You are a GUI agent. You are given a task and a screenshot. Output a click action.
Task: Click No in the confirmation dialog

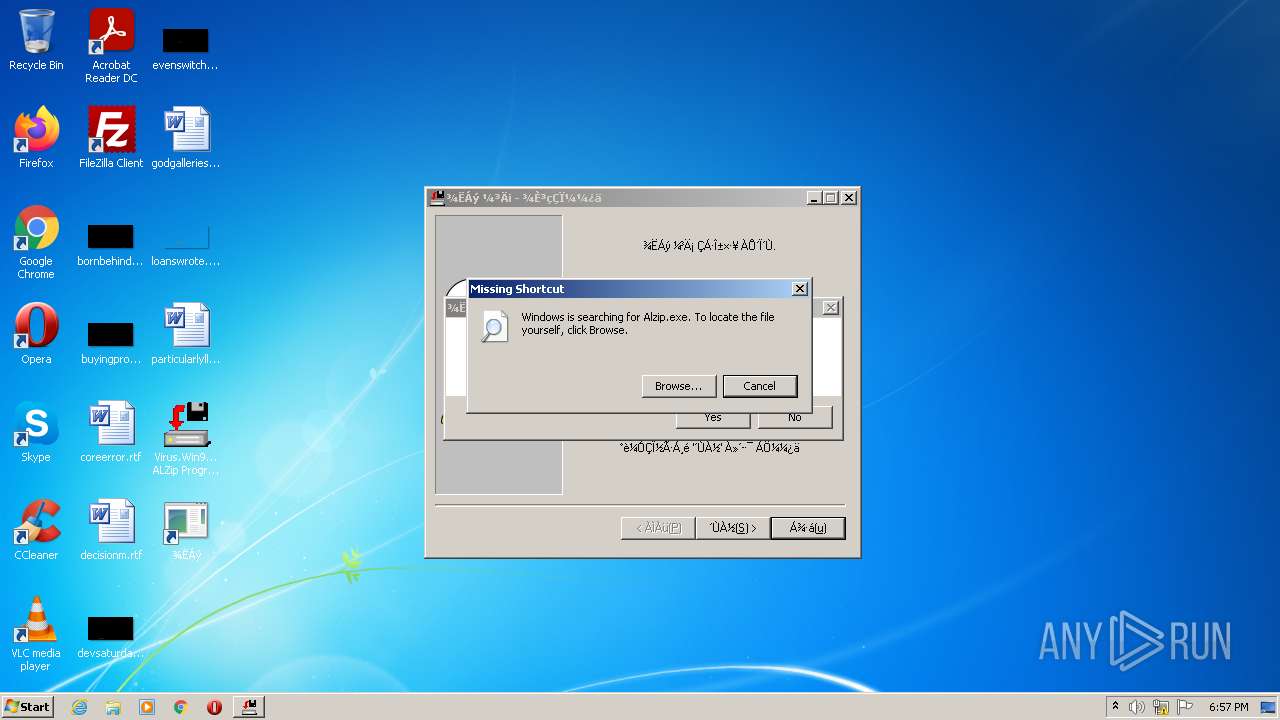794,417
